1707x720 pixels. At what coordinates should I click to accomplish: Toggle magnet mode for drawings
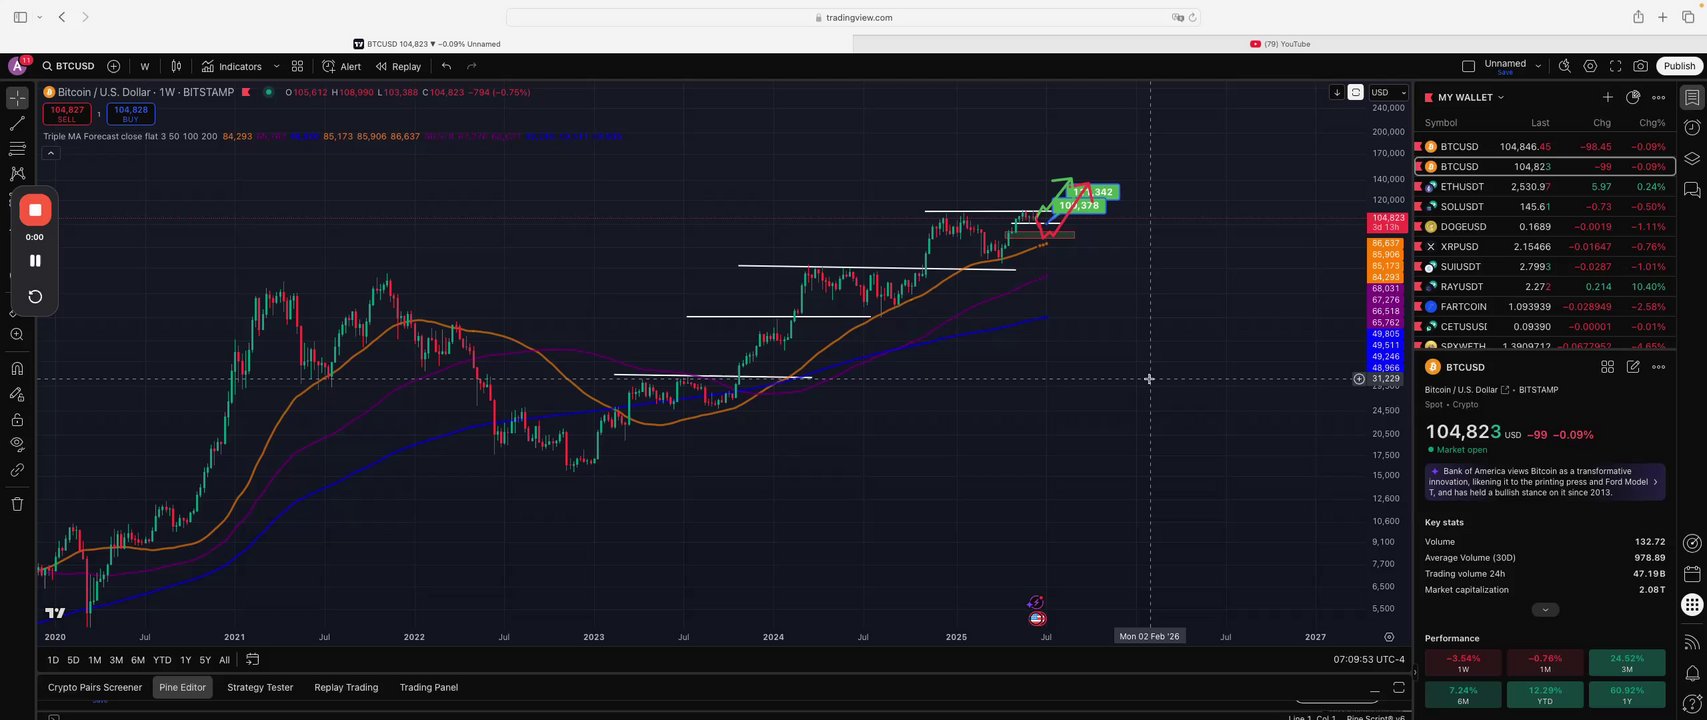point(17,368)
